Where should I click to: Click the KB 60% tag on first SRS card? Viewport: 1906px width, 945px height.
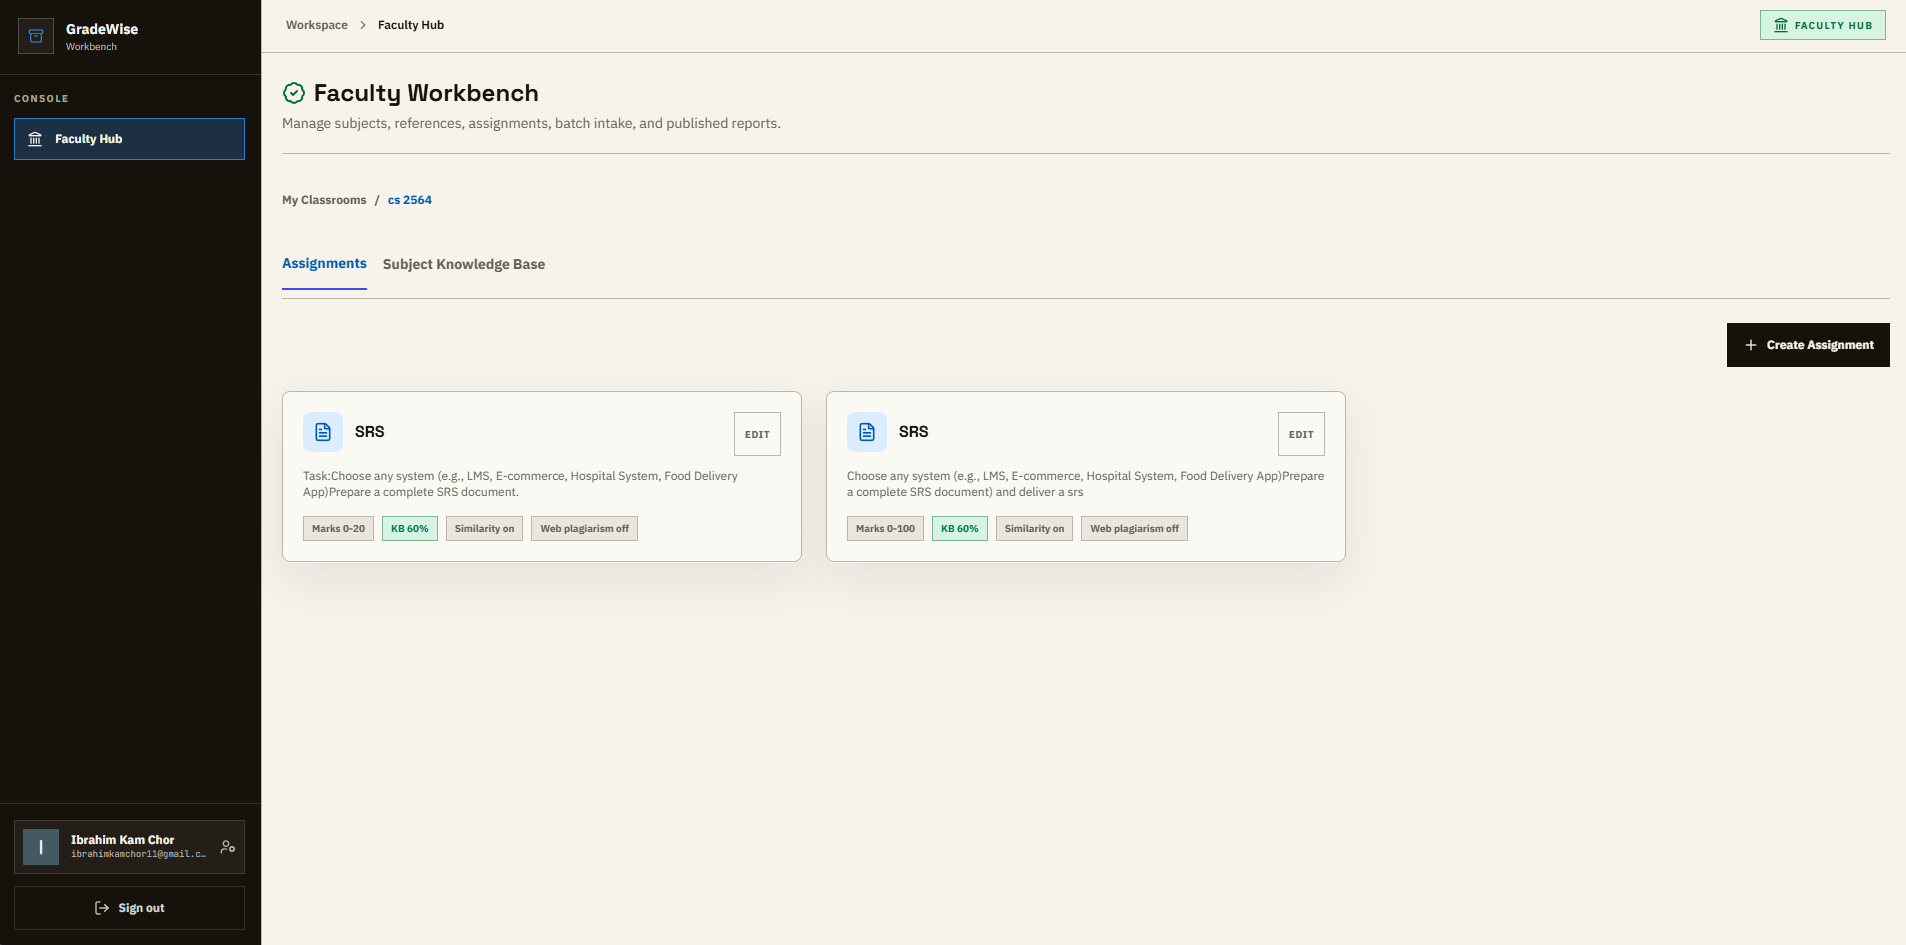click(410, 529)
